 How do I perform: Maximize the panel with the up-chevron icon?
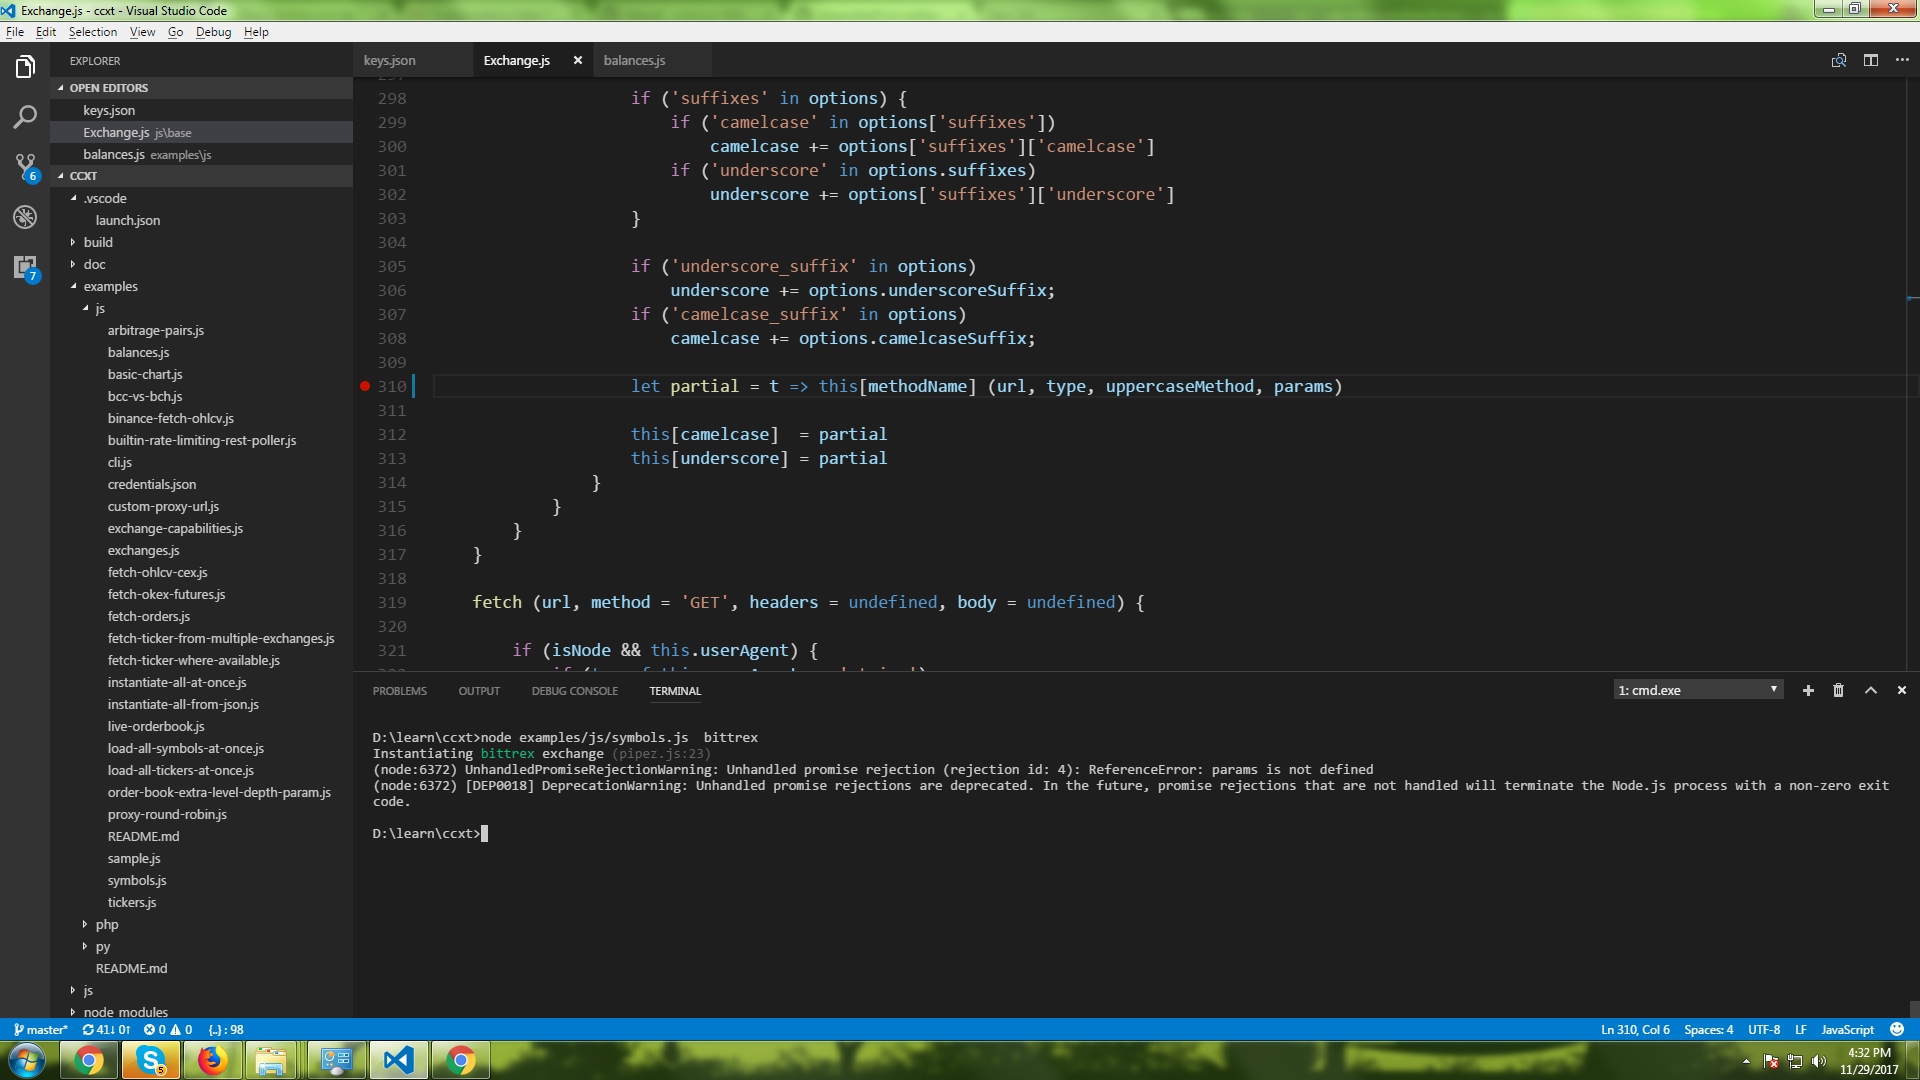pyautogui.click(x=1870, y=690)
